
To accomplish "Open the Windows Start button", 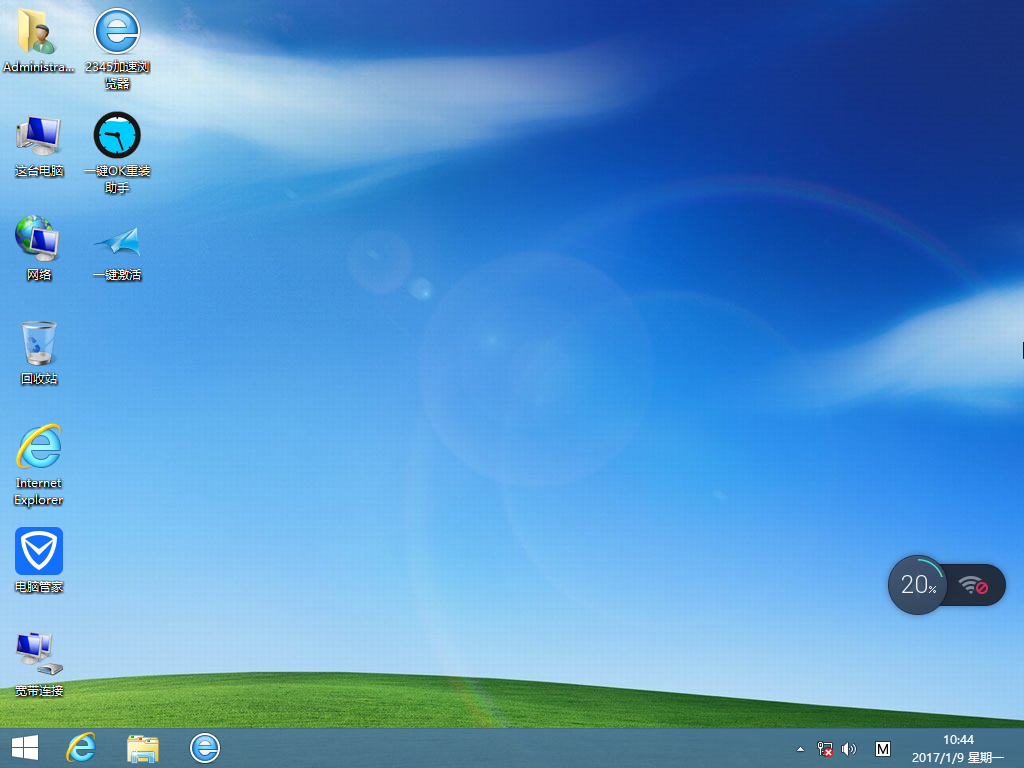I will tap(25, 748).
